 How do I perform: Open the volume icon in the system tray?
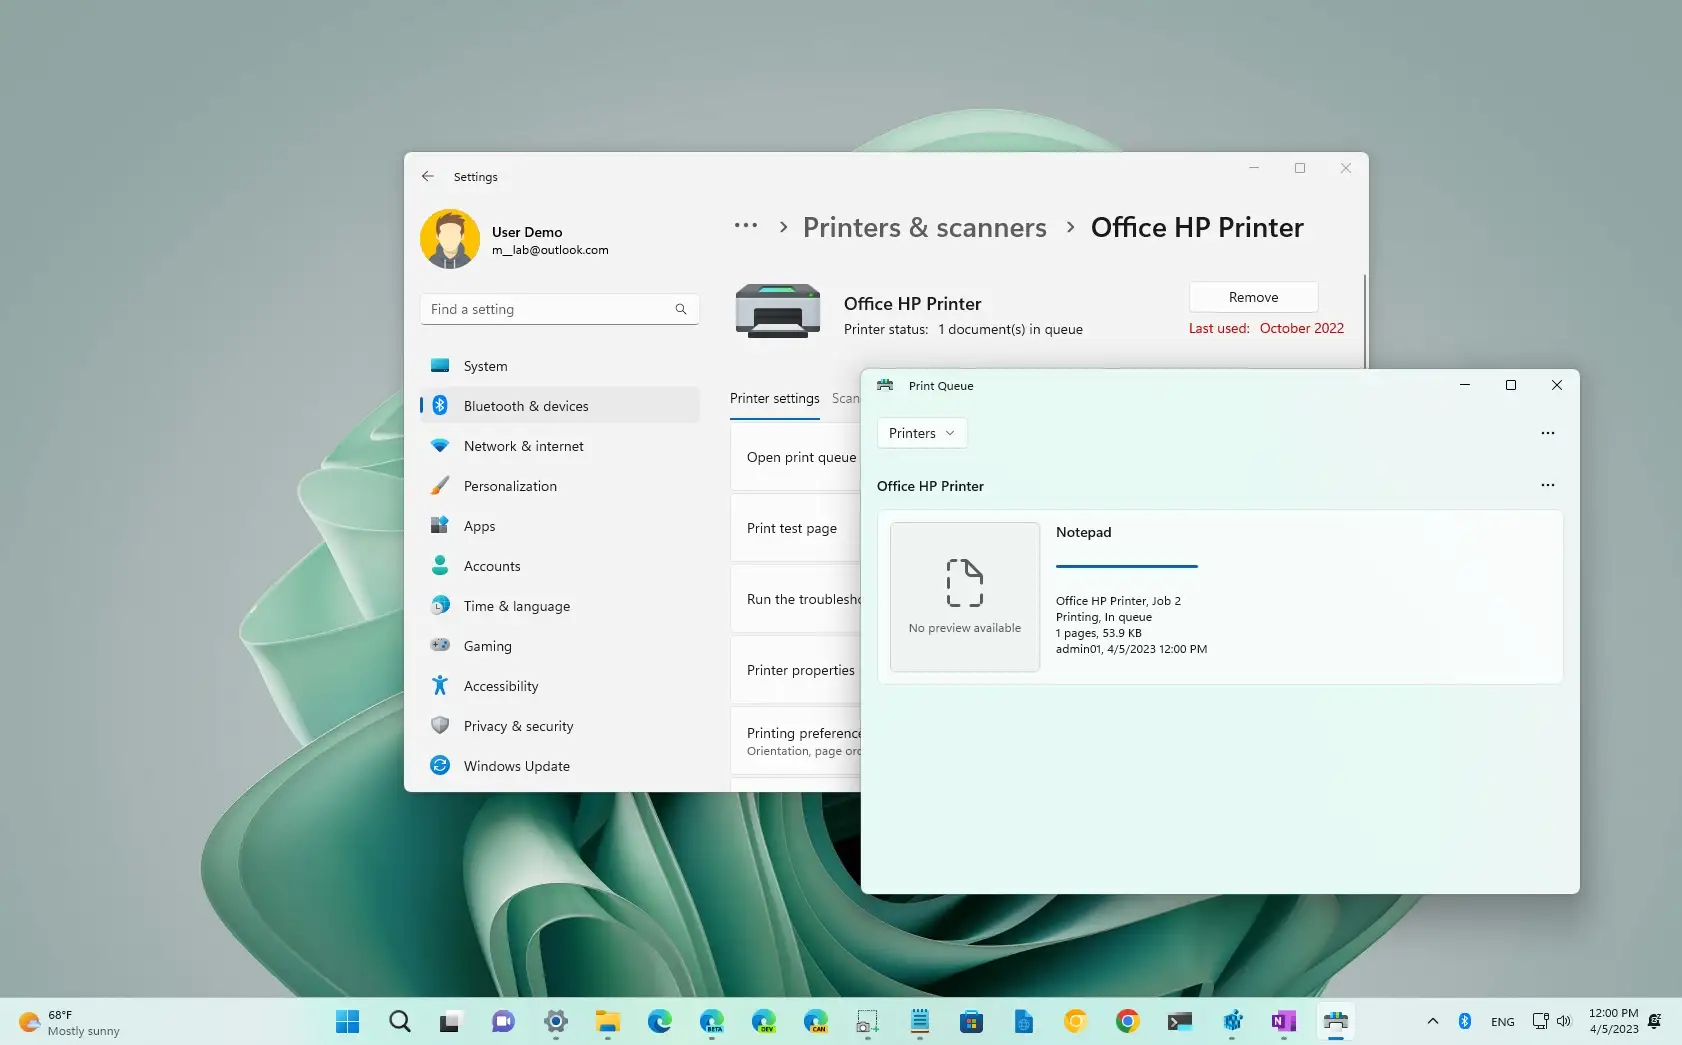[x=1563, y=1021]
